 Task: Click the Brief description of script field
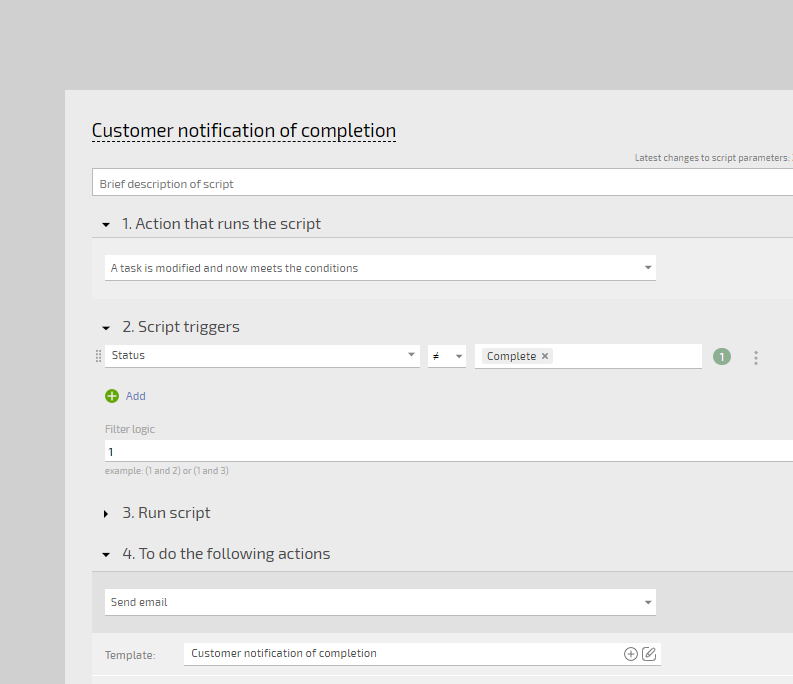[x=440, y=184]
